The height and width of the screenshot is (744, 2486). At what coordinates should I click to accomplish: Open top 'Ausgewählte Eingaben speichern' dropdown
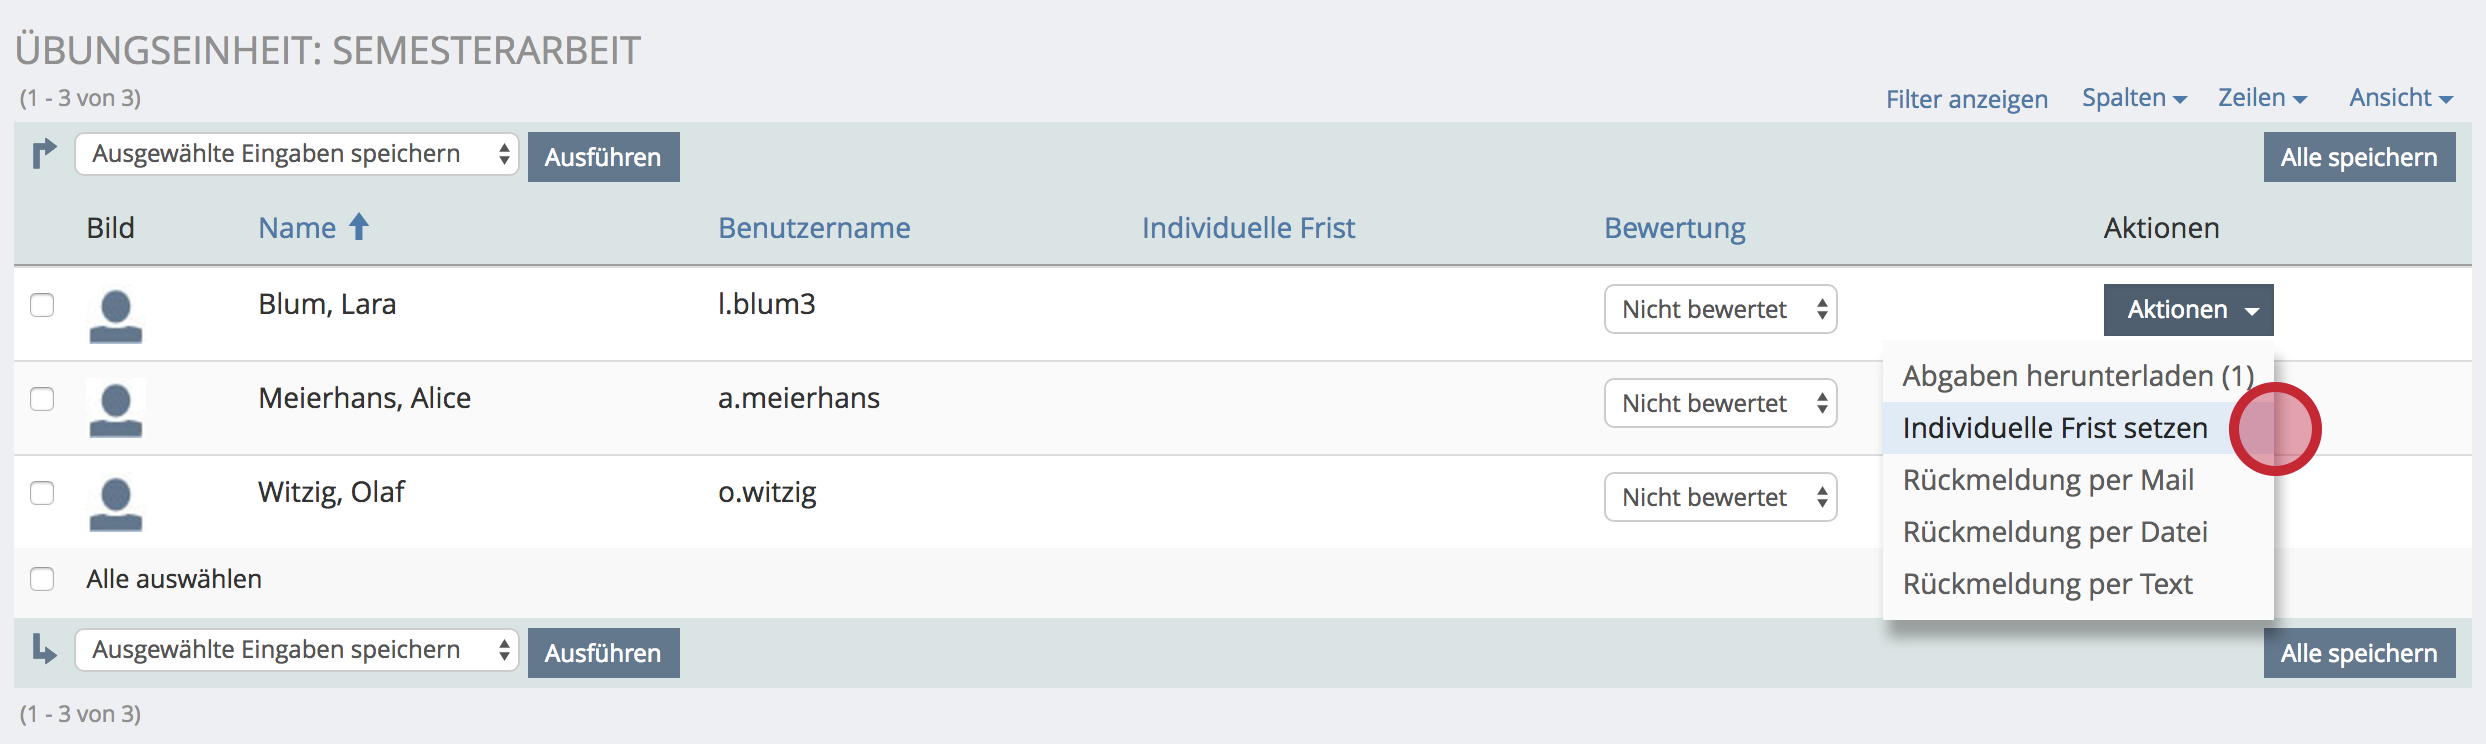[x=296, y=154]
